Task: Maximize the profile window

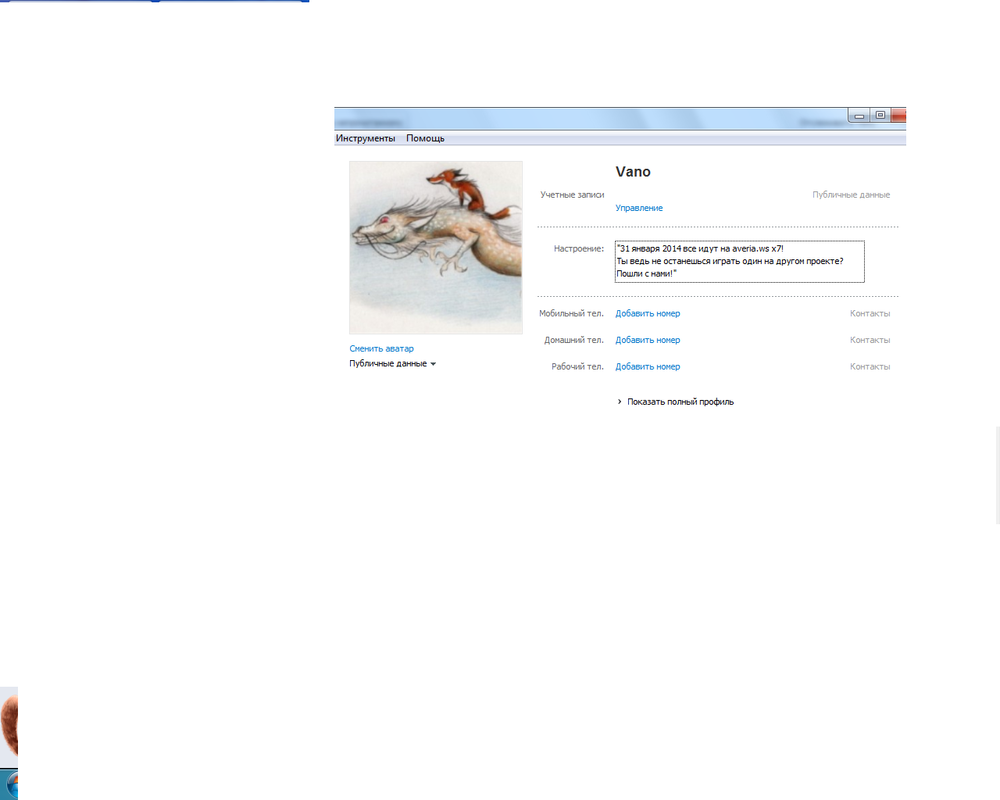Action: (880, 116)
